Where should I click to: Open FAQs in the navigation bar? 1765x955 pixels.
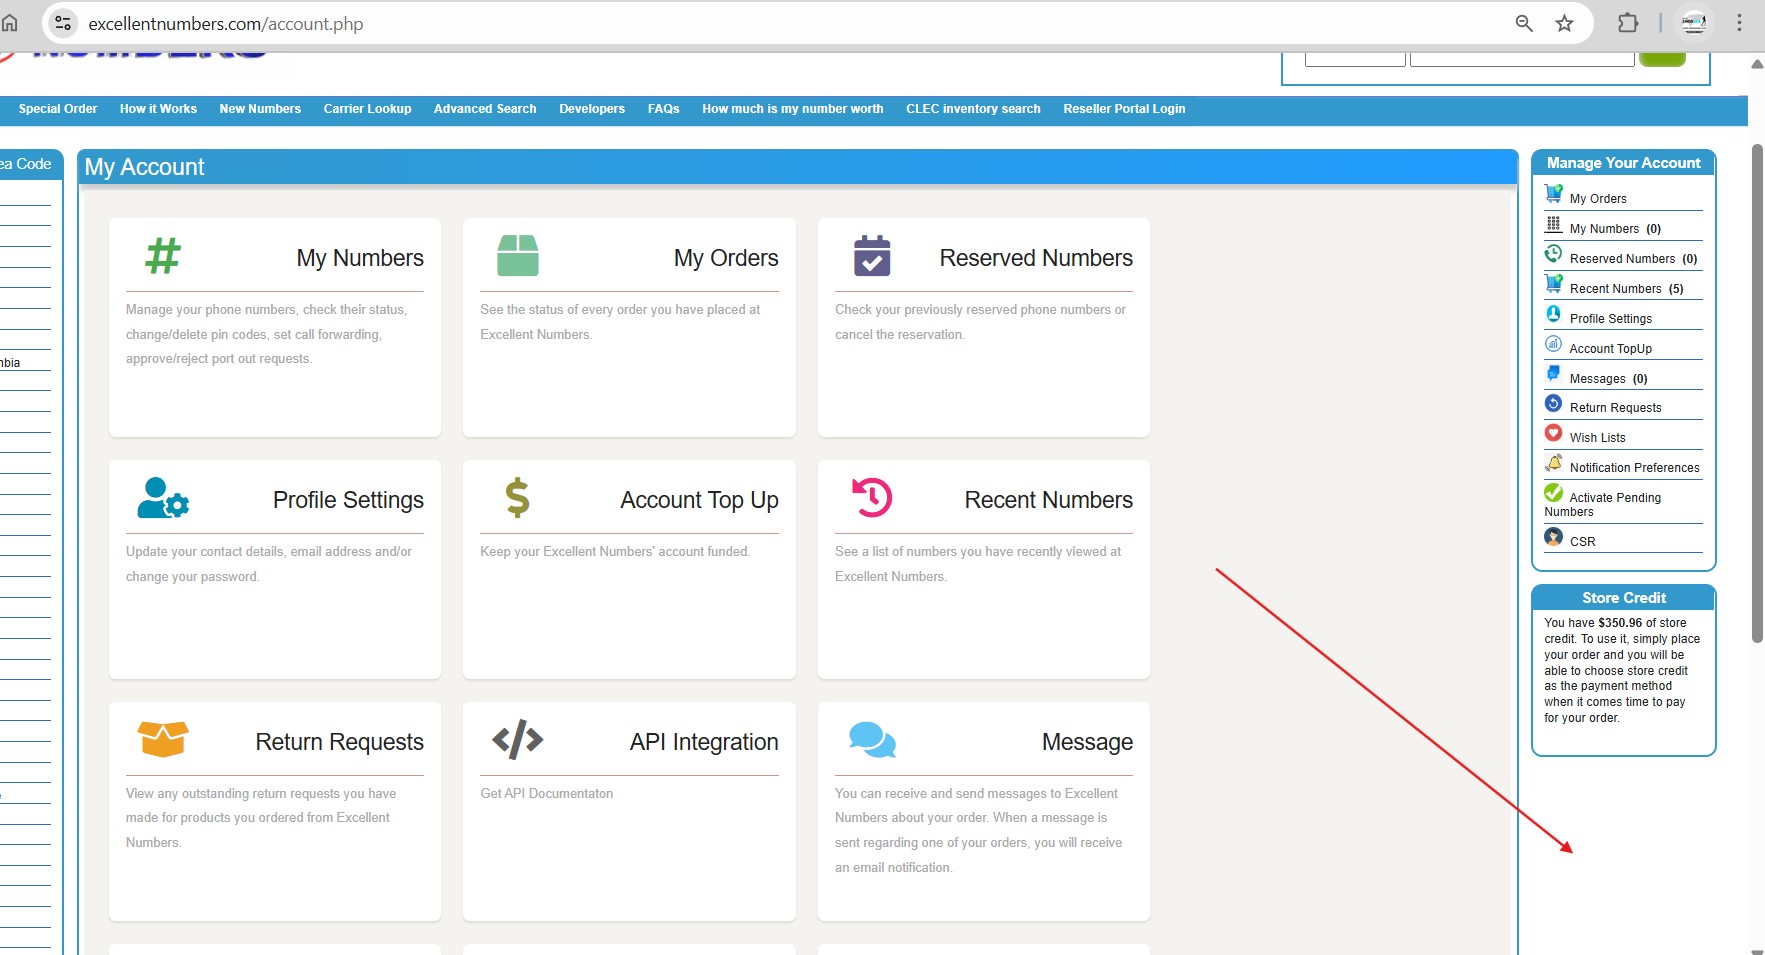pos(663,109)
